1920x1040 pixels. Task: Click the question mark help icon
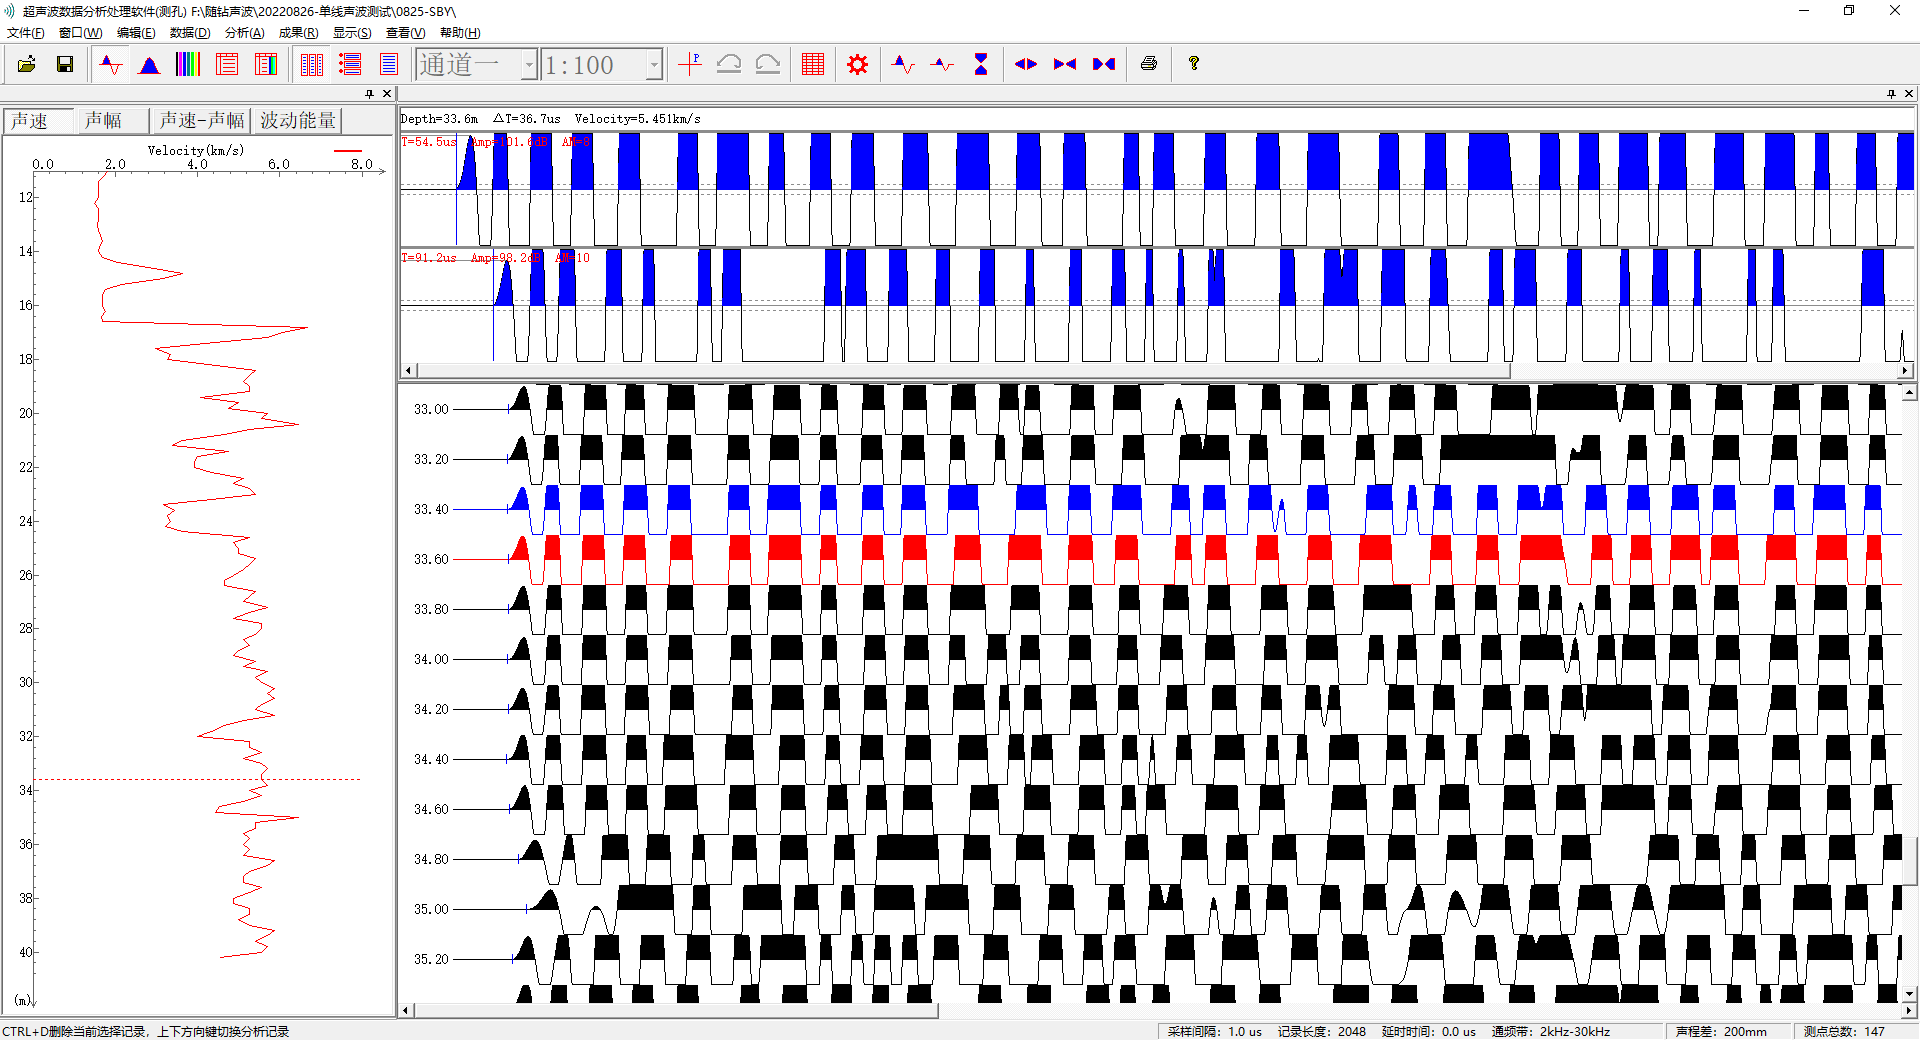coord(1193,64)
